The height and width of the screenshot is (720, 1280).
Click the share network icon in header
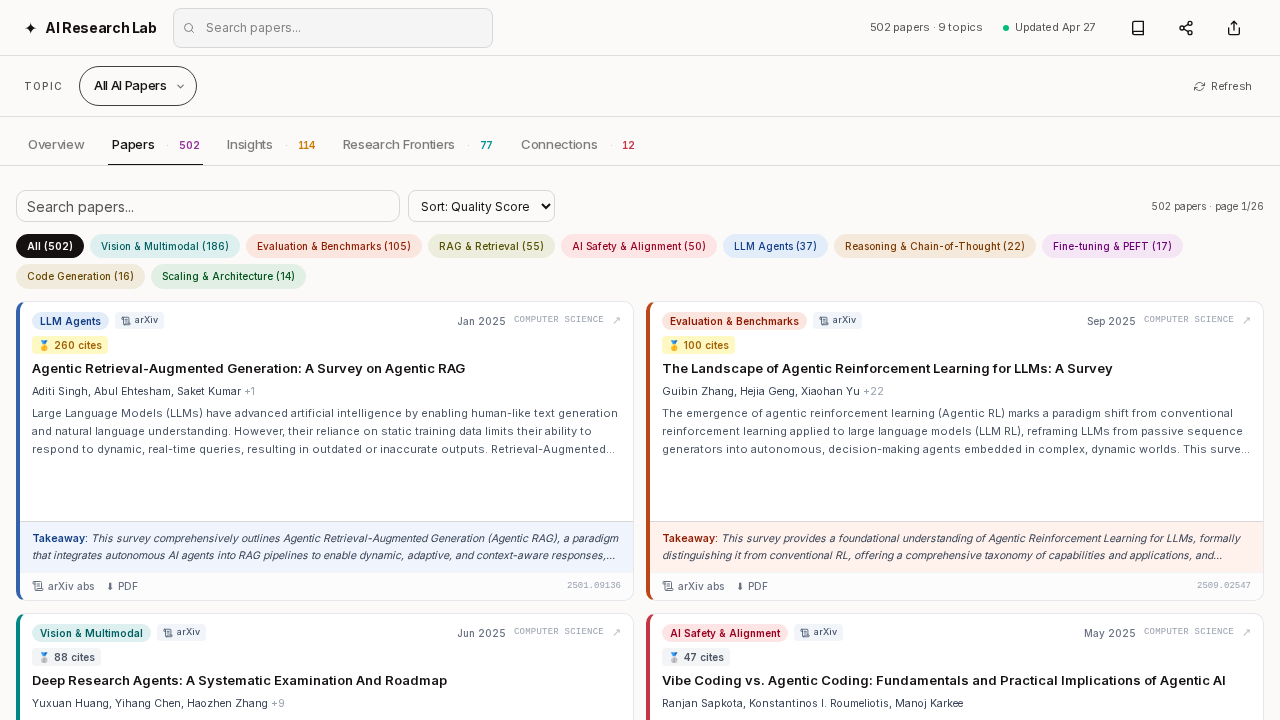(1186, 28)
